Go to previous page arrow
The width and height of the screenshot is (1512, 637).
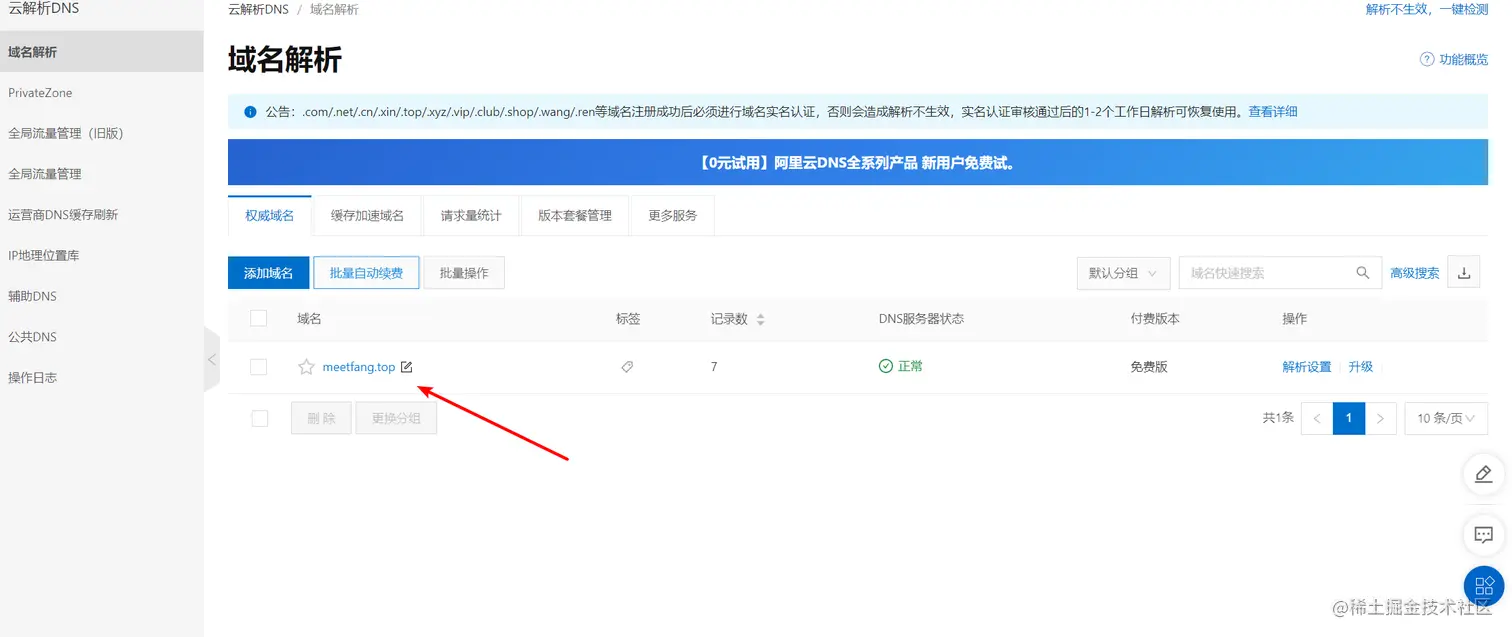1317,418
